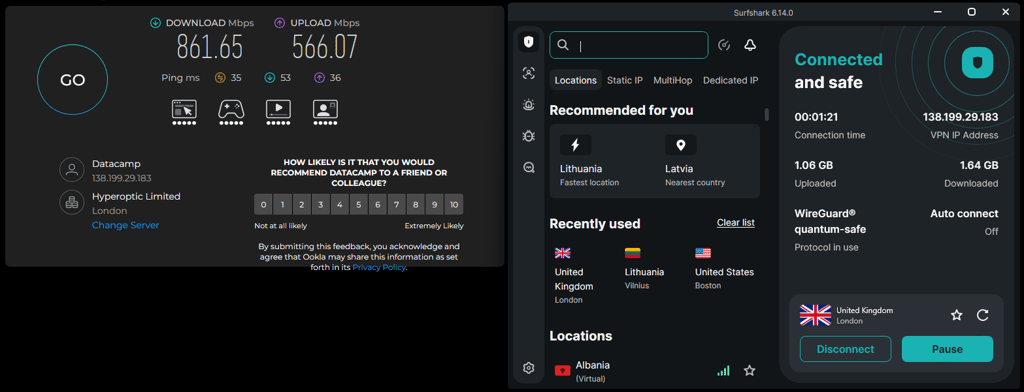Rate recommendation score 8
The image size is (1024, 392).
[416, 204]
